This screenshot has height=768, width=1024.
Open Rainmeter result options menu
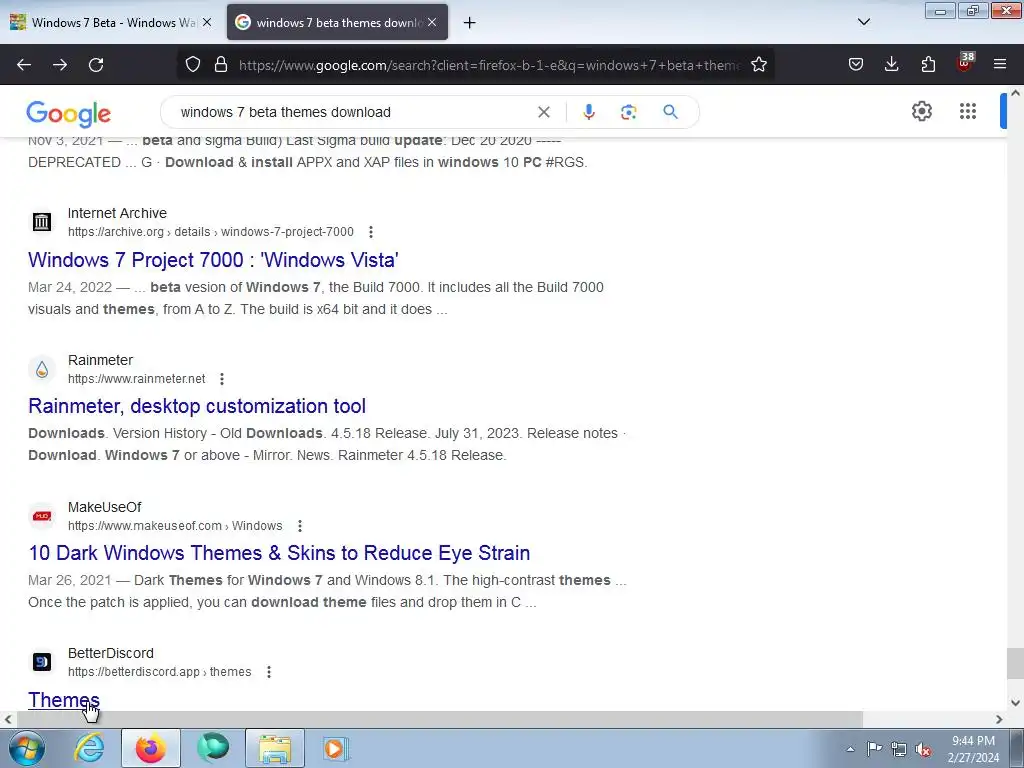click(x=222, y=379)
